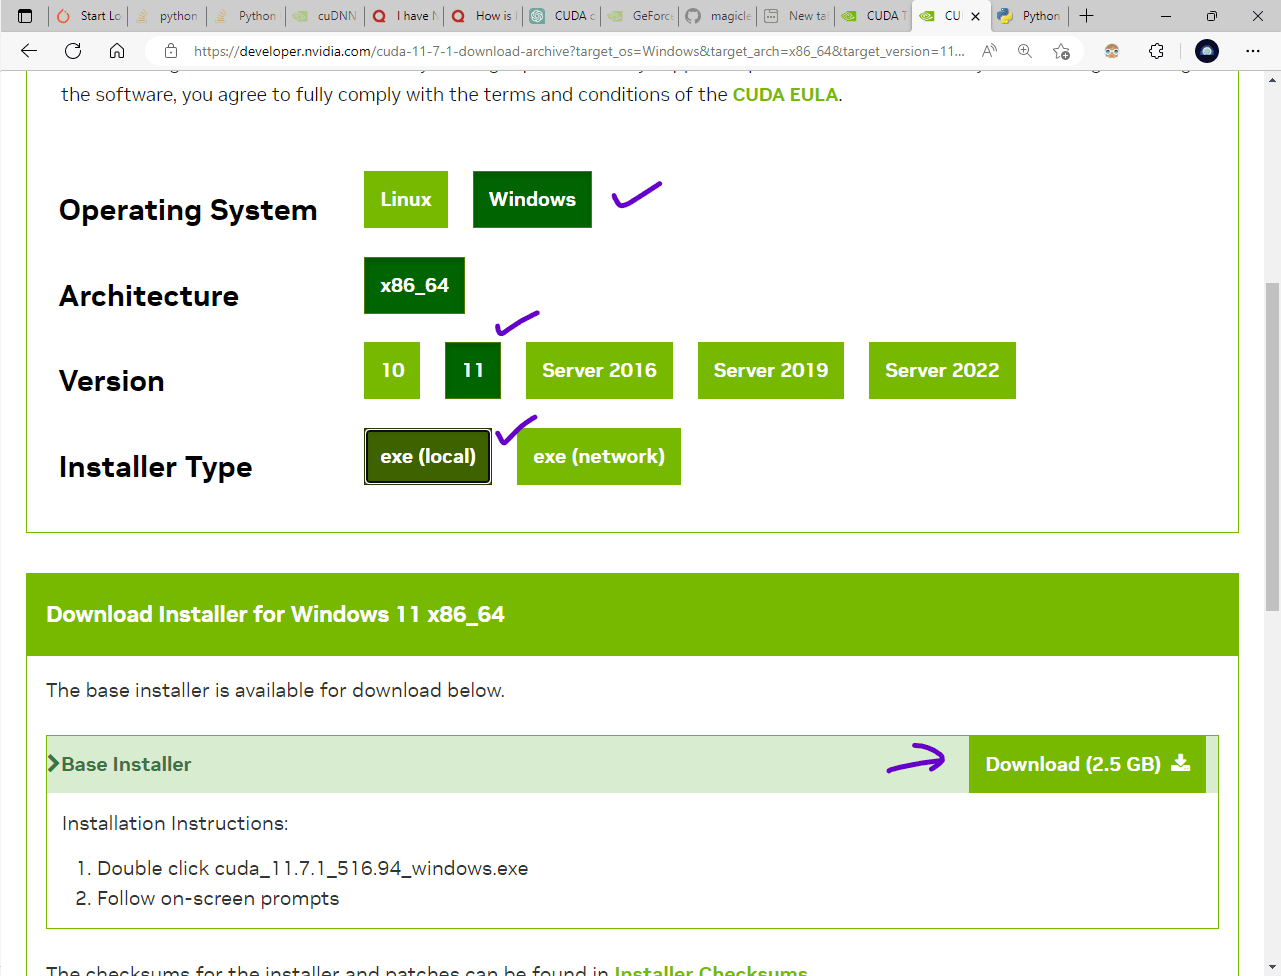This screenshot has height=976, width=1281.
Task: Open the CUDA EULA link
Action: pos(785,95)
